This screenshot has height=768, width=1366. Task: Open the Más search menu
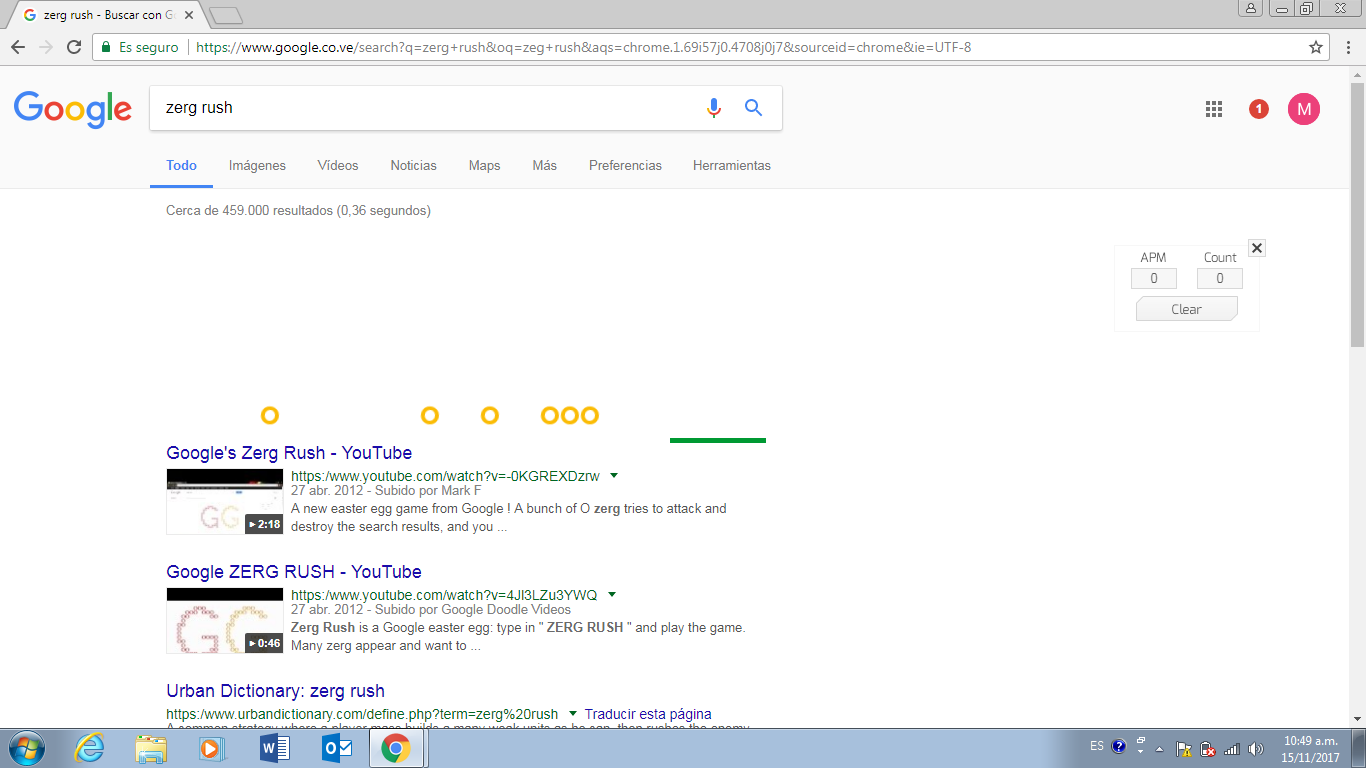(x=544, y=166)
